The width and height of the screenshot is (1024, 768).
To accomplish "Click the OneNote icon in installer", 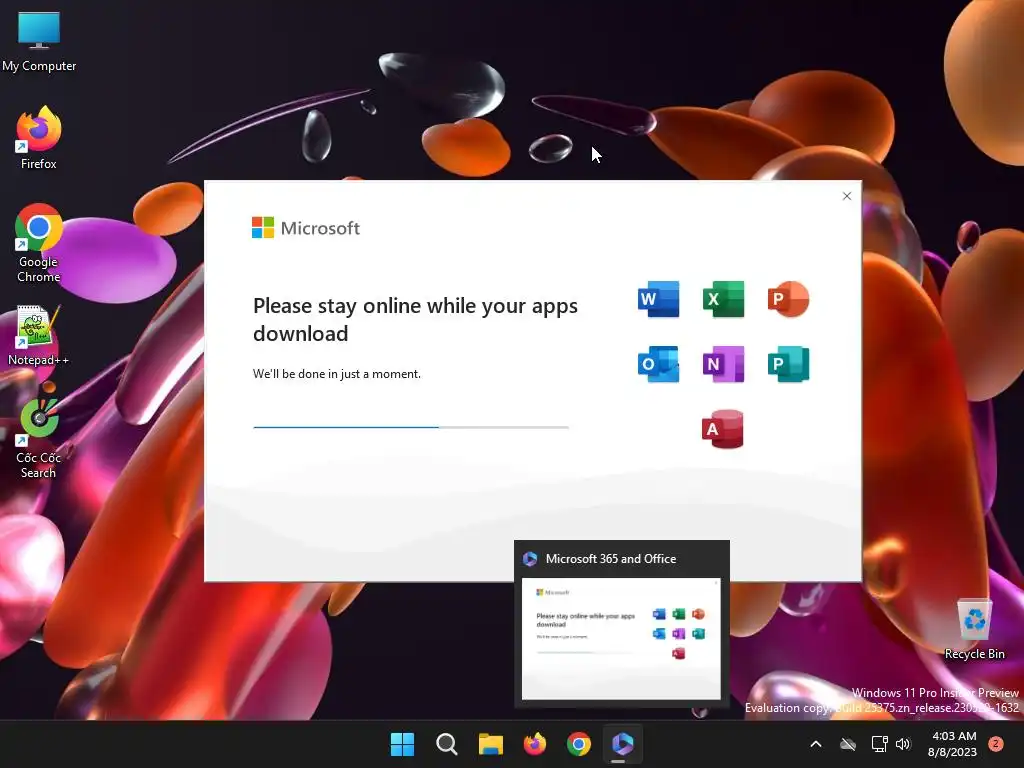I will pos(723,364).
